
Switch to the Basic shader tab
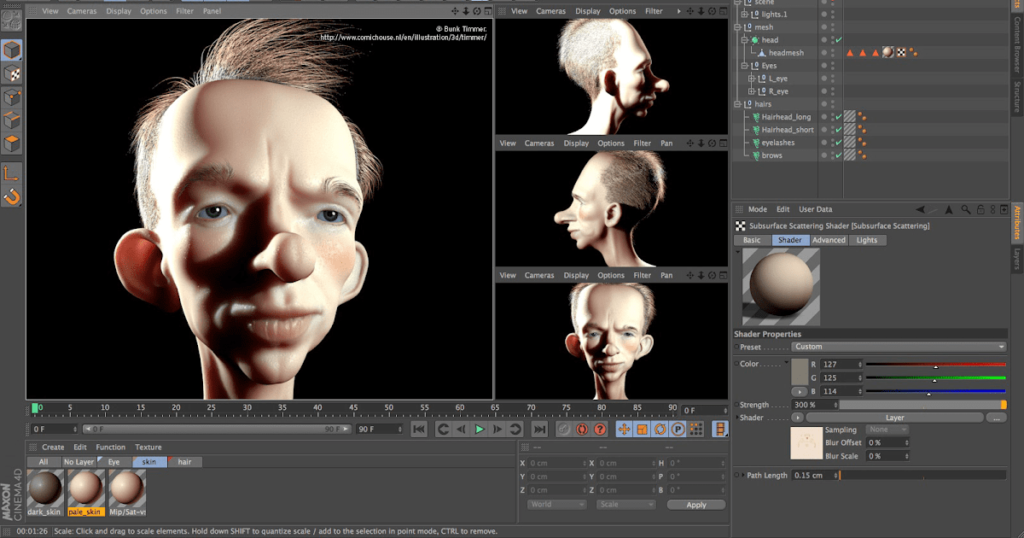click(x=752, y=240)
